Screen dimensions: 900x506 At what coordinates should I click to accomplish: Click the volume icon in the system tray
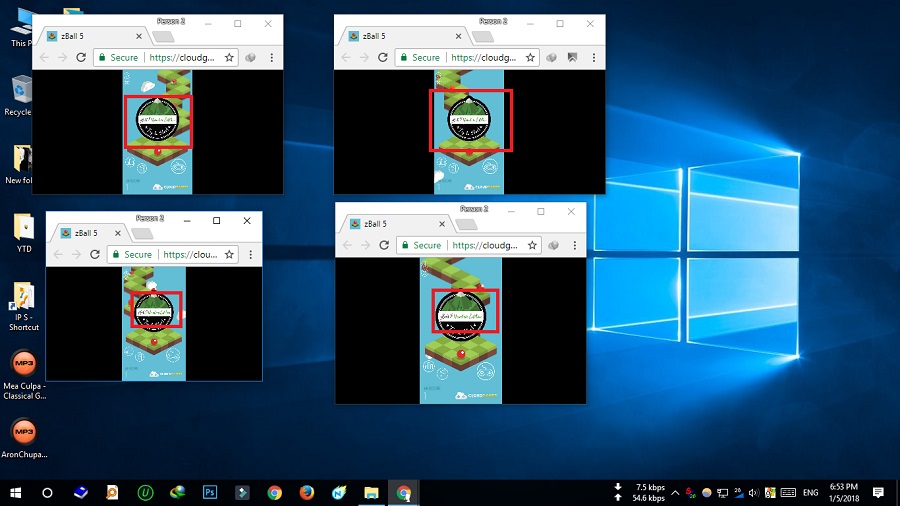click(x=753, y=493)
